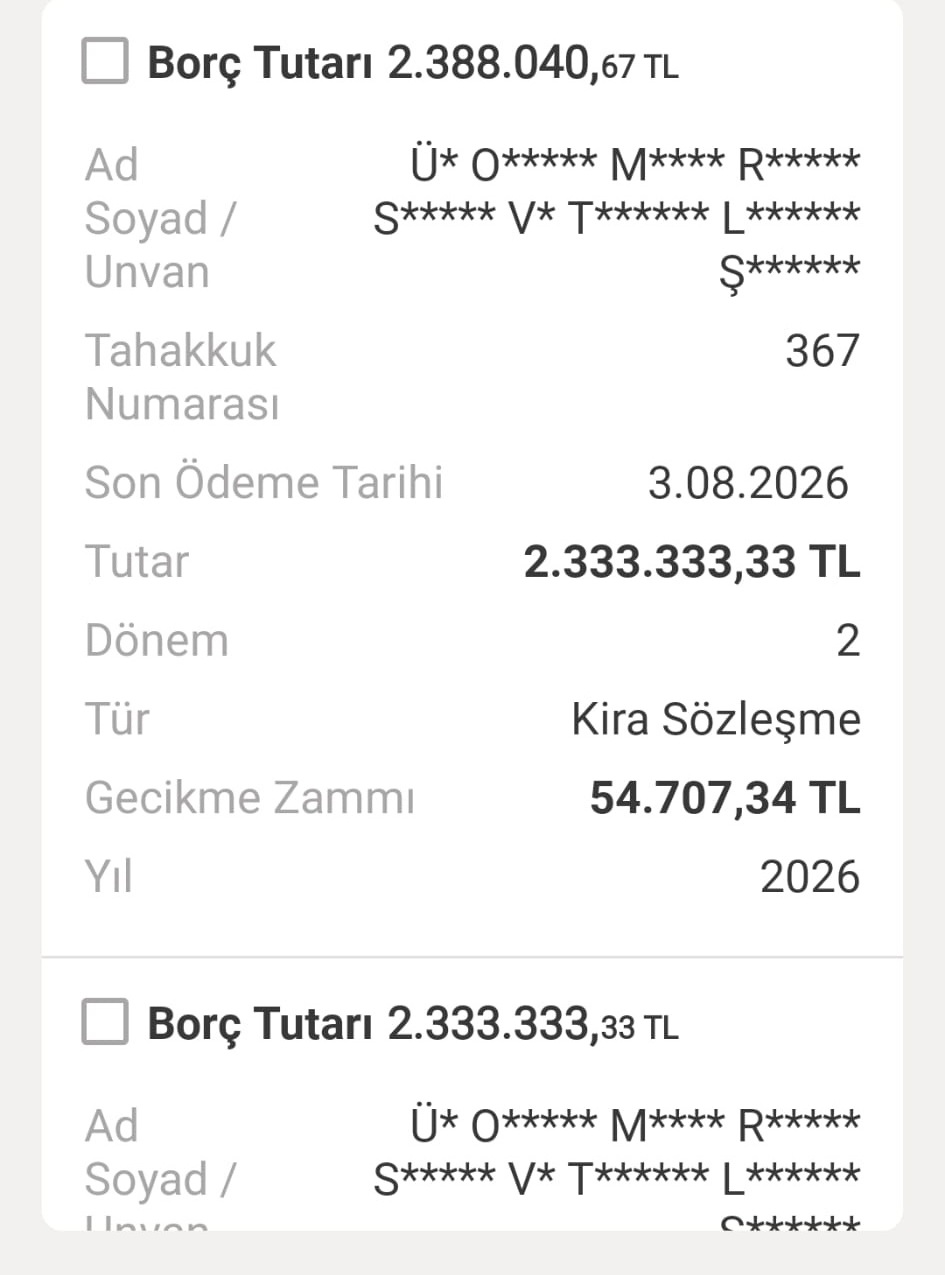
Task: Click the masked name in the 2.388.040,67 TL card
Action: coord(616,217)
